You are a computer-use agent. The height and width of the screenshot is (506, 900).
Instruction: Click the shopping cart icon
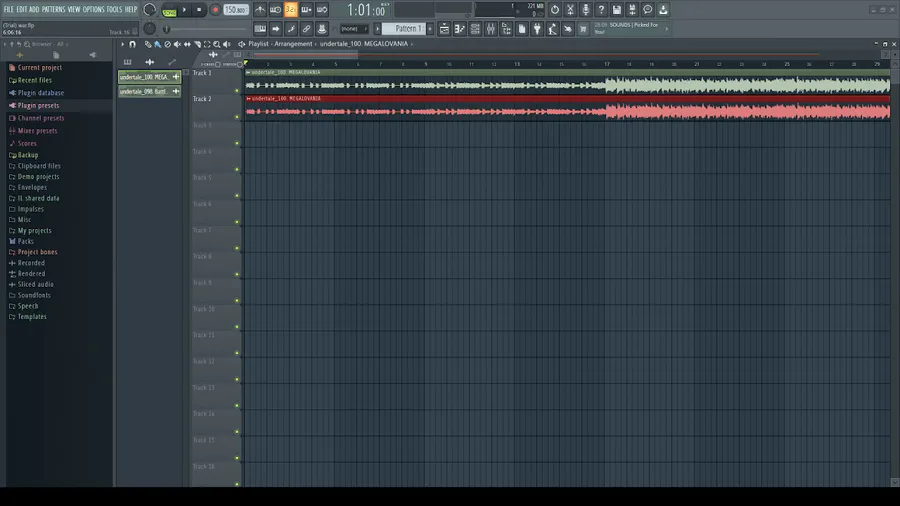[583, 29]
